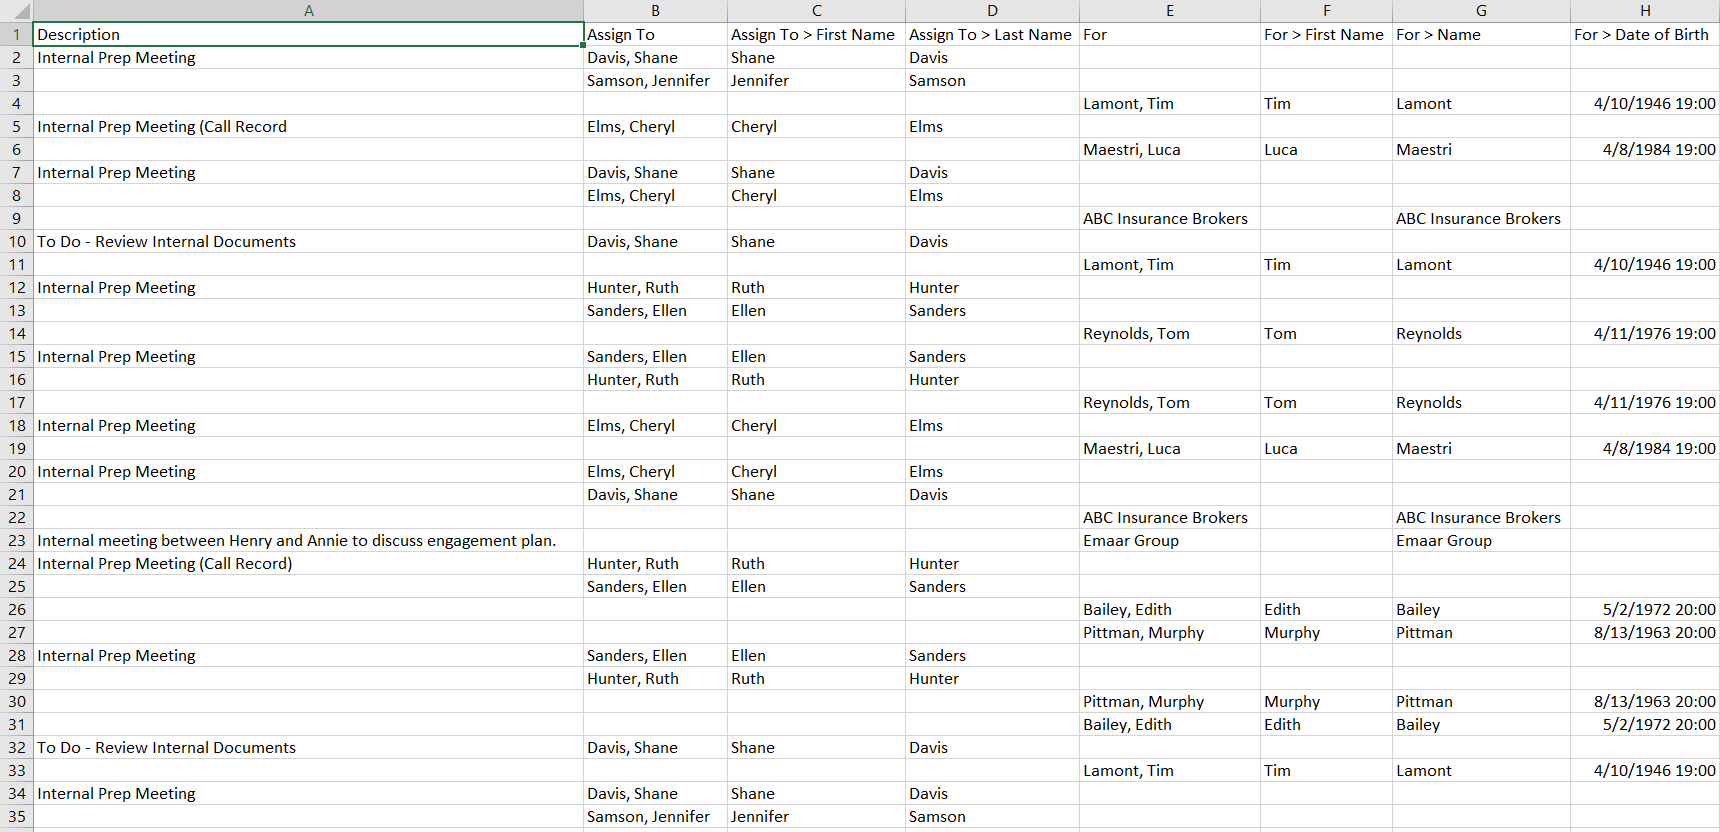The height and width of the screenshot is (832, 1720).
Task: Click the 'Assign To > First Name' header cell
Action: point(813,35)
